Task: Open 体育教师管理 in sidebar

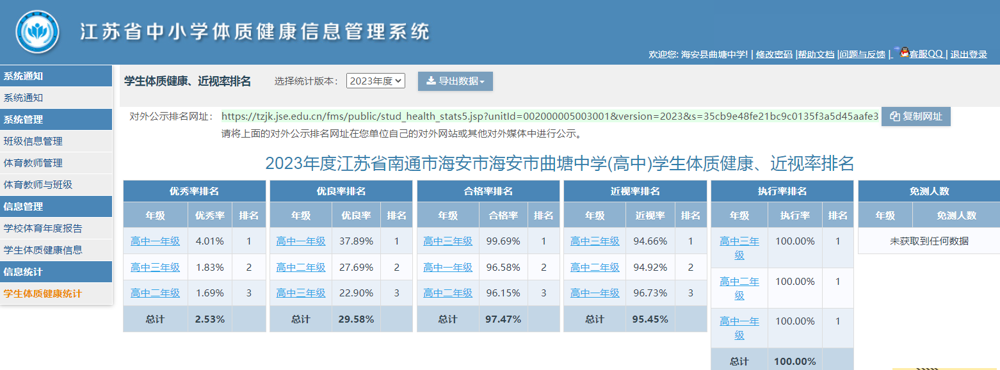Action: click(x=56, y=163)
